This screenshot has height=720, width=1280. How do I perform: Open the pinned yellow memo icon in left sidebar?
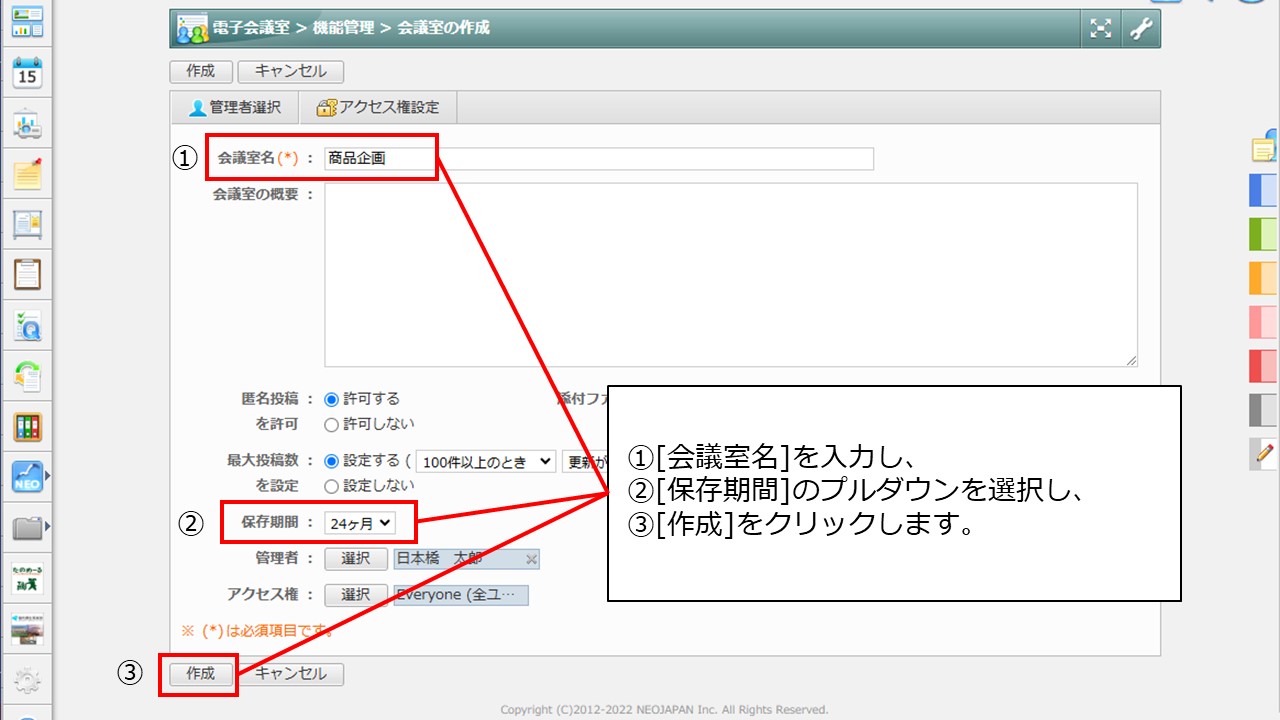[x=27, y=174]
